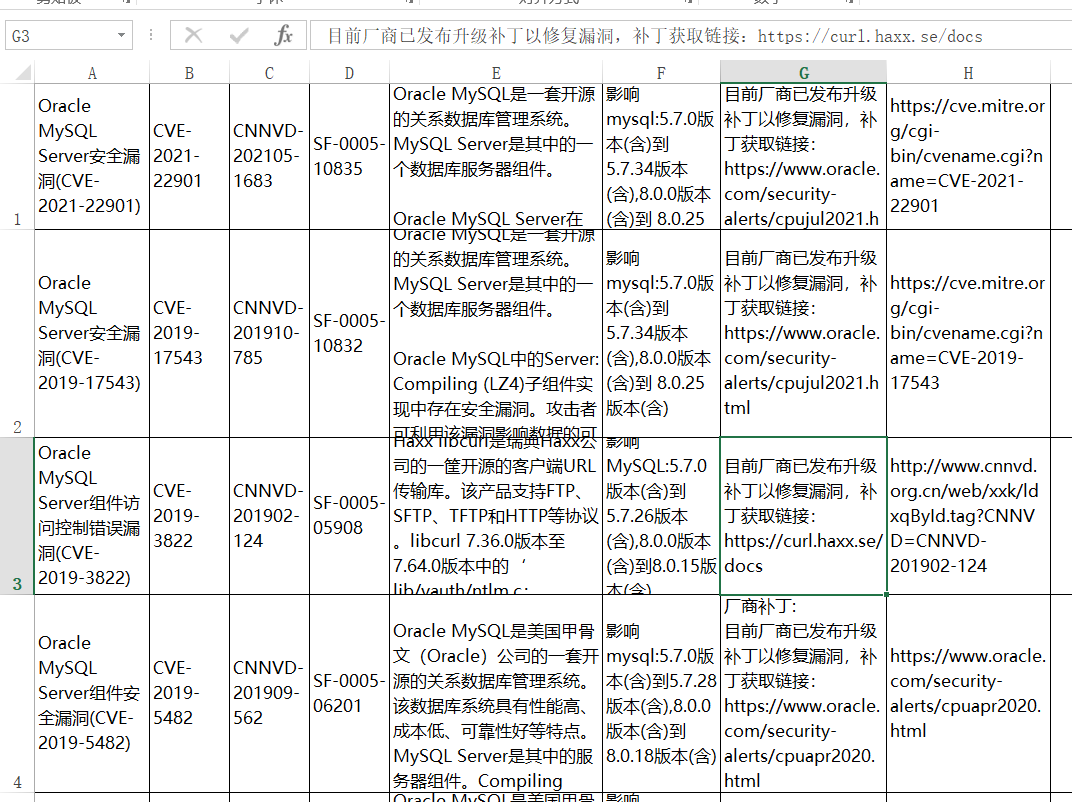Select column D header
The width and height of the screenshot is (1072, 802).
(349, 72)
